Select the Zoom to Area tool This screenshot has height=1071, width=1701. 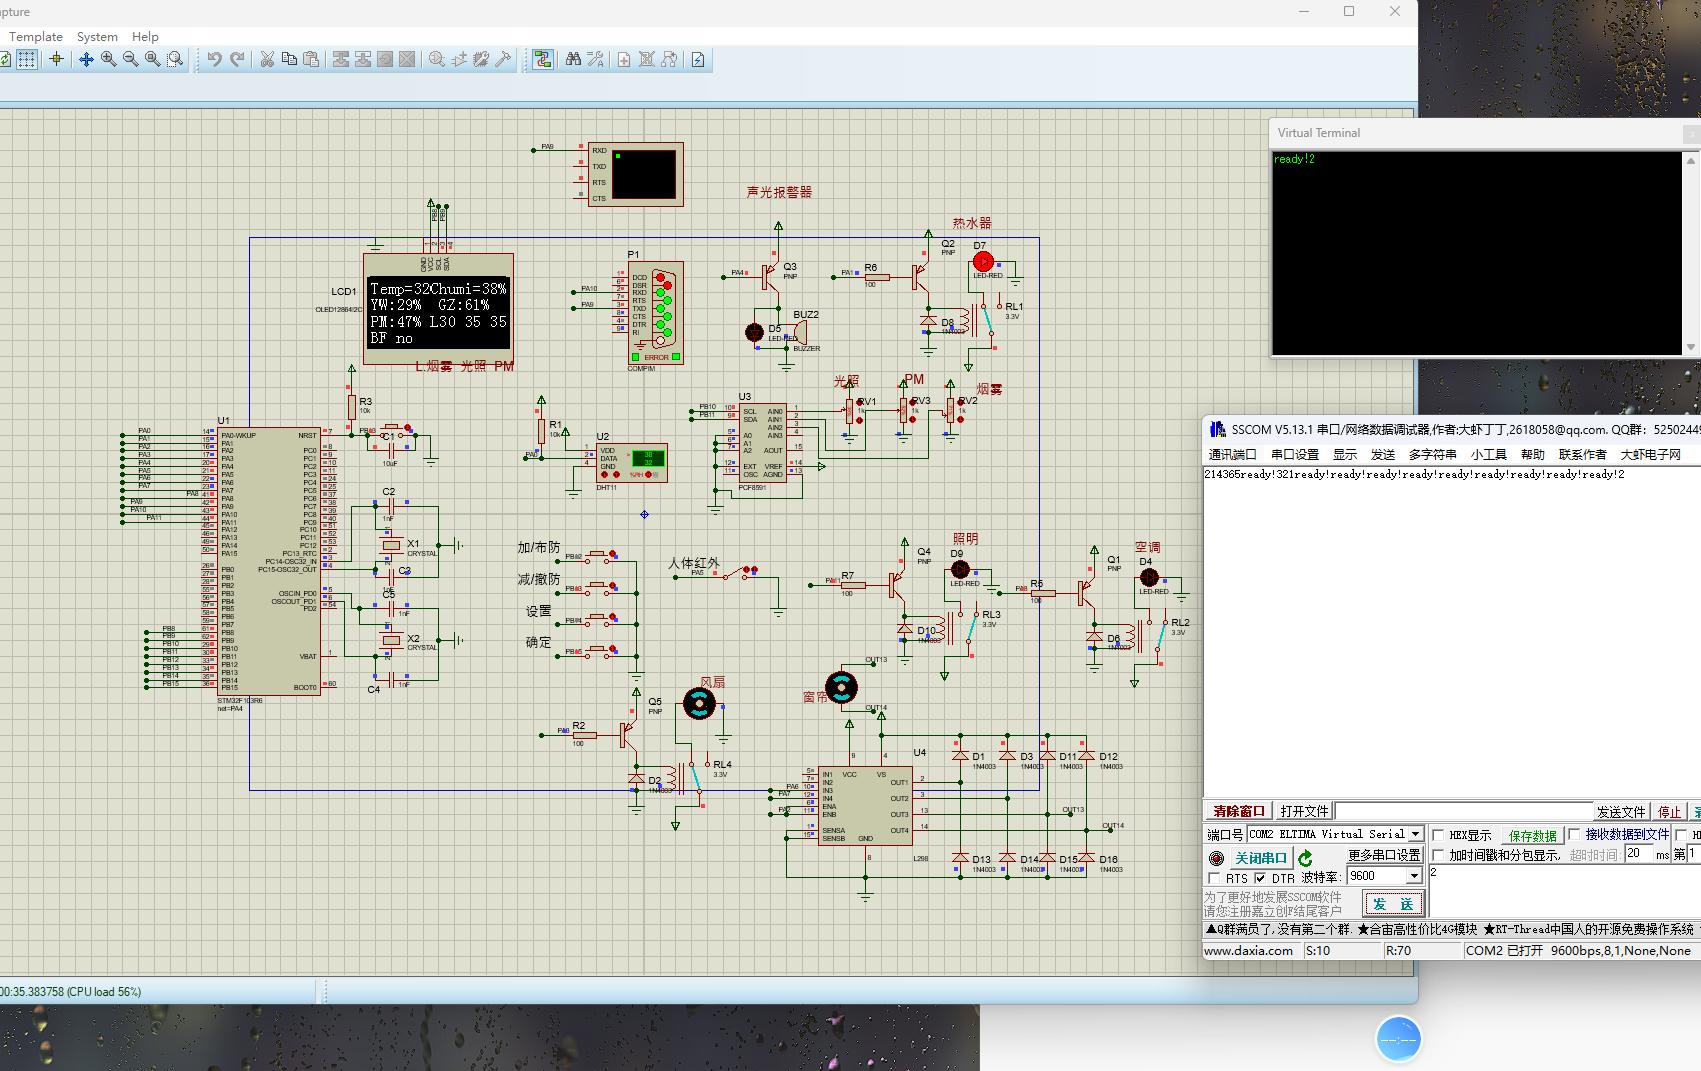pyautogui.click(x=174, y=59)
